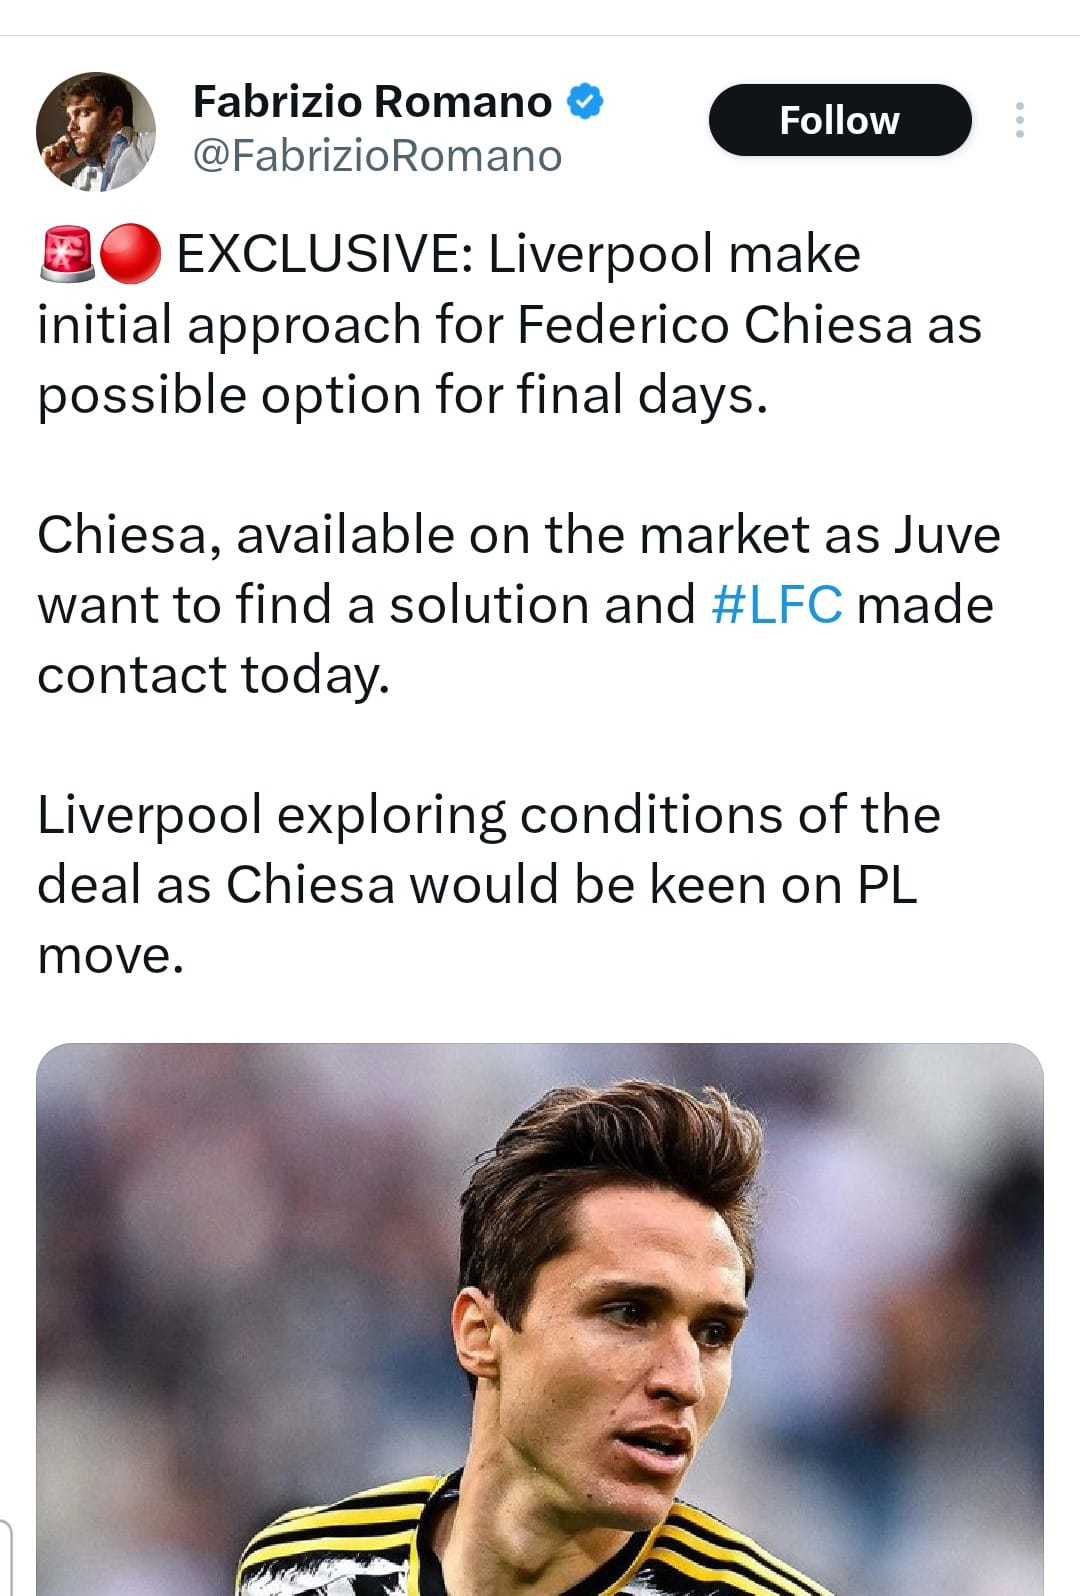Open the @FabrizioRomano handle
Image resolution: width=1080 pixels, height=1596 pixels.
[377, 156]
